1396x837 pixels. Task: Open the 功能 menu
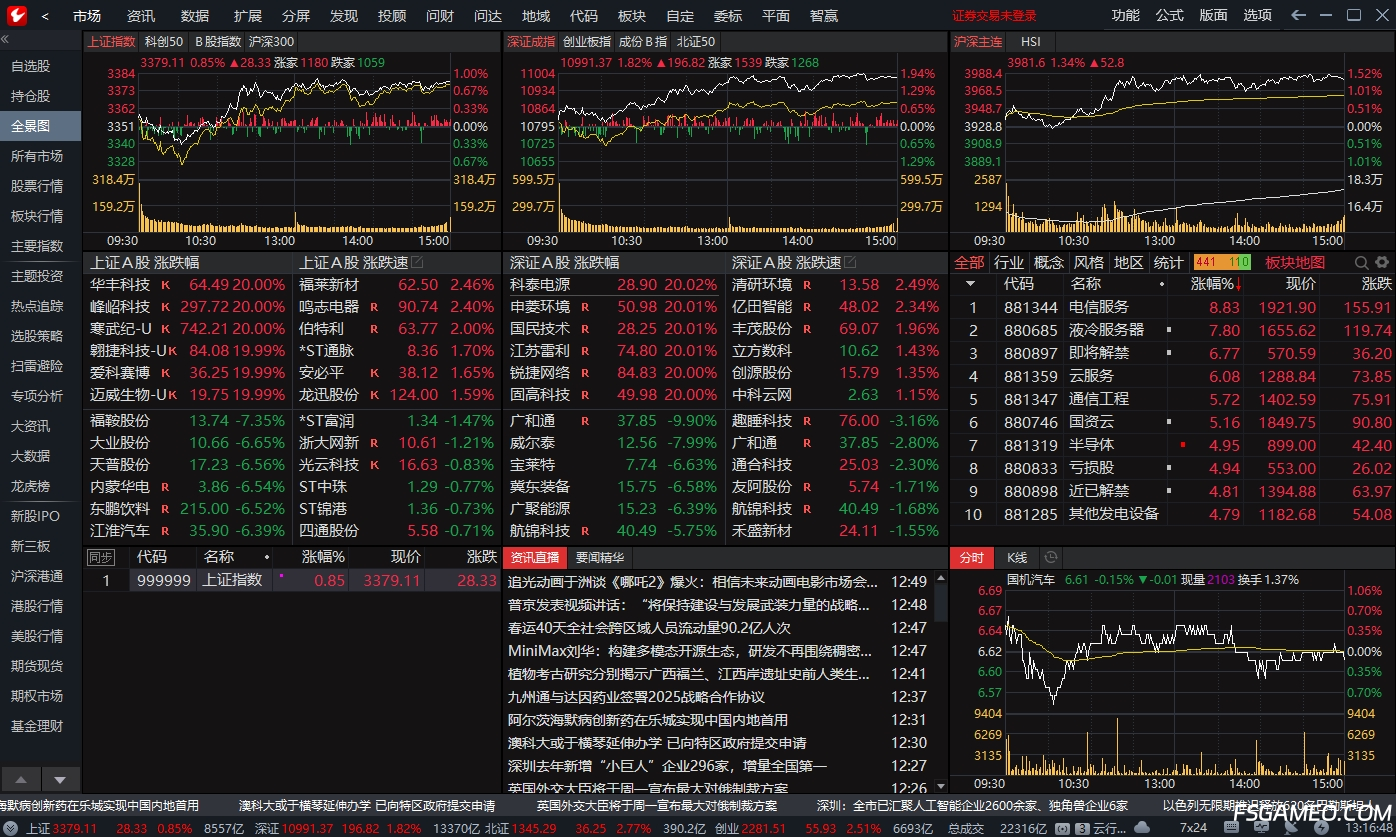(x=1125, y=15)
